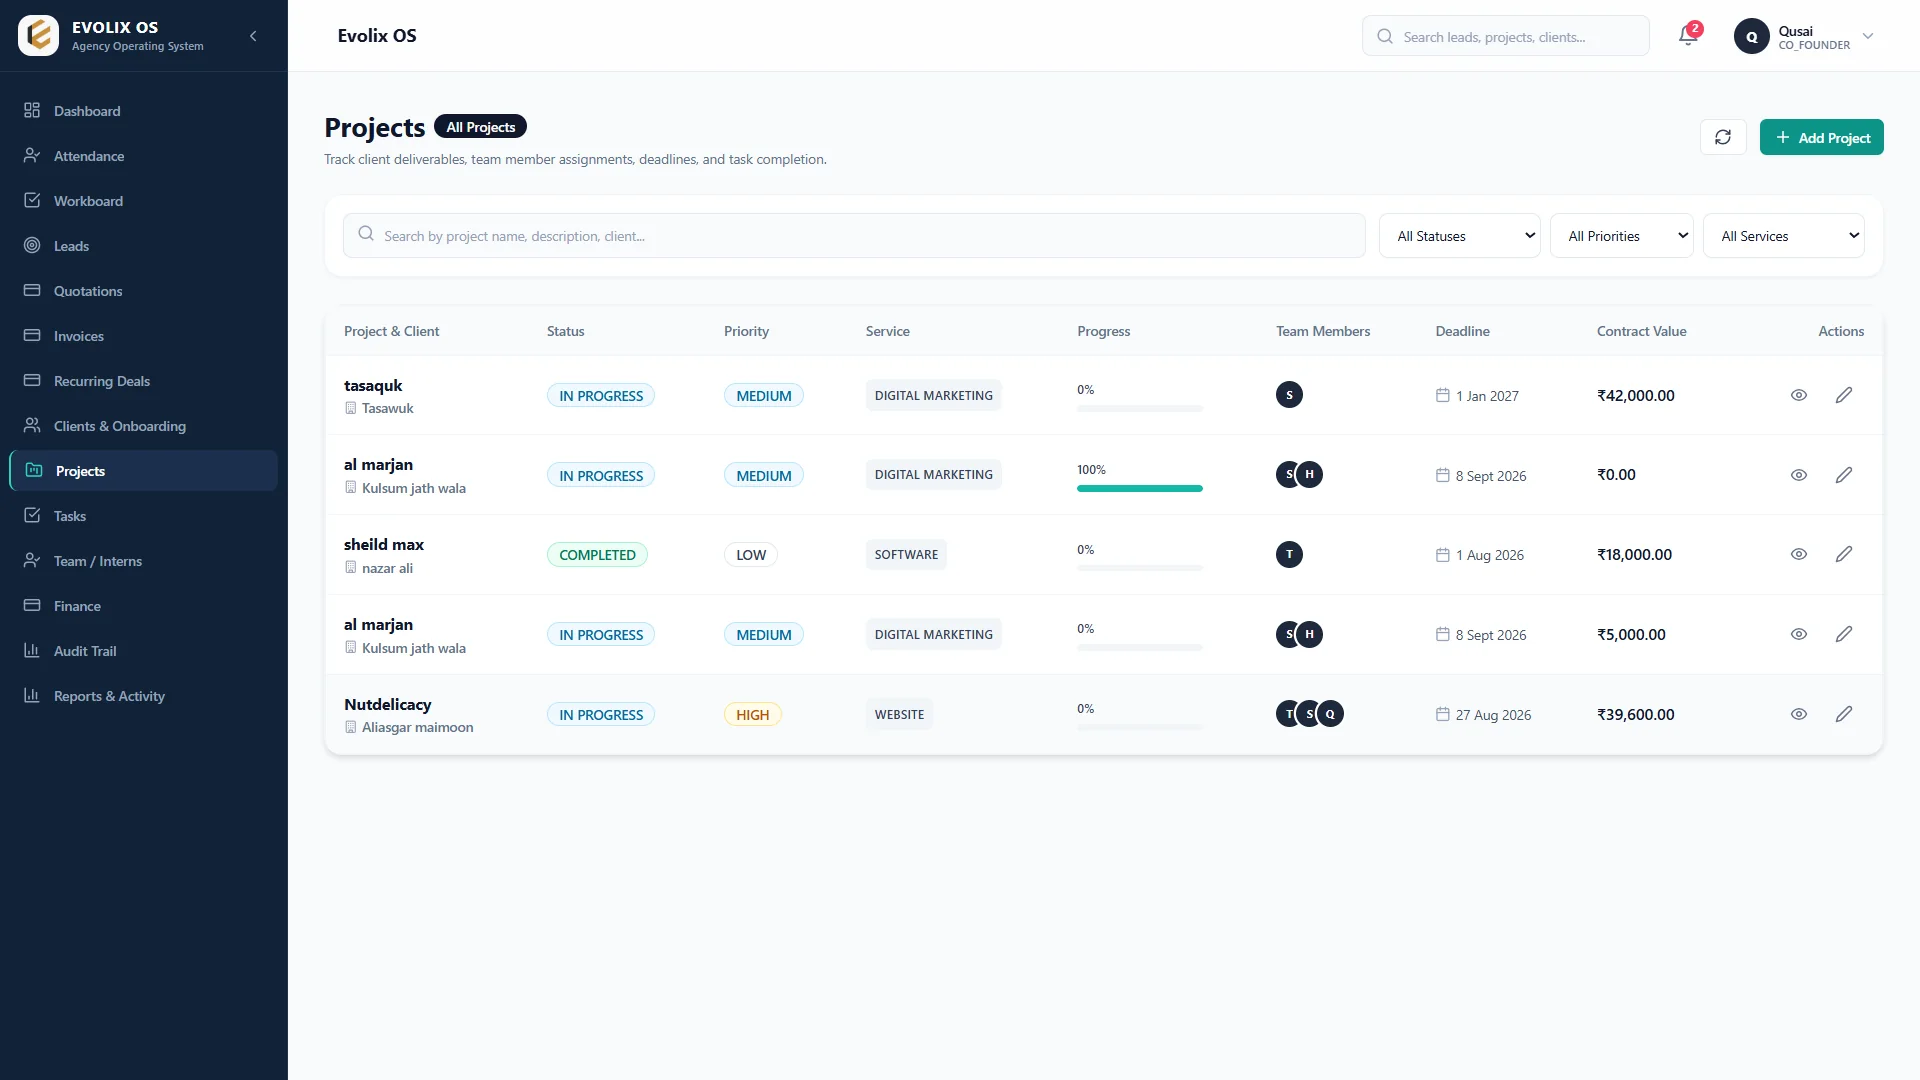Go to Dashboard in the sidebar

(144, 111)
